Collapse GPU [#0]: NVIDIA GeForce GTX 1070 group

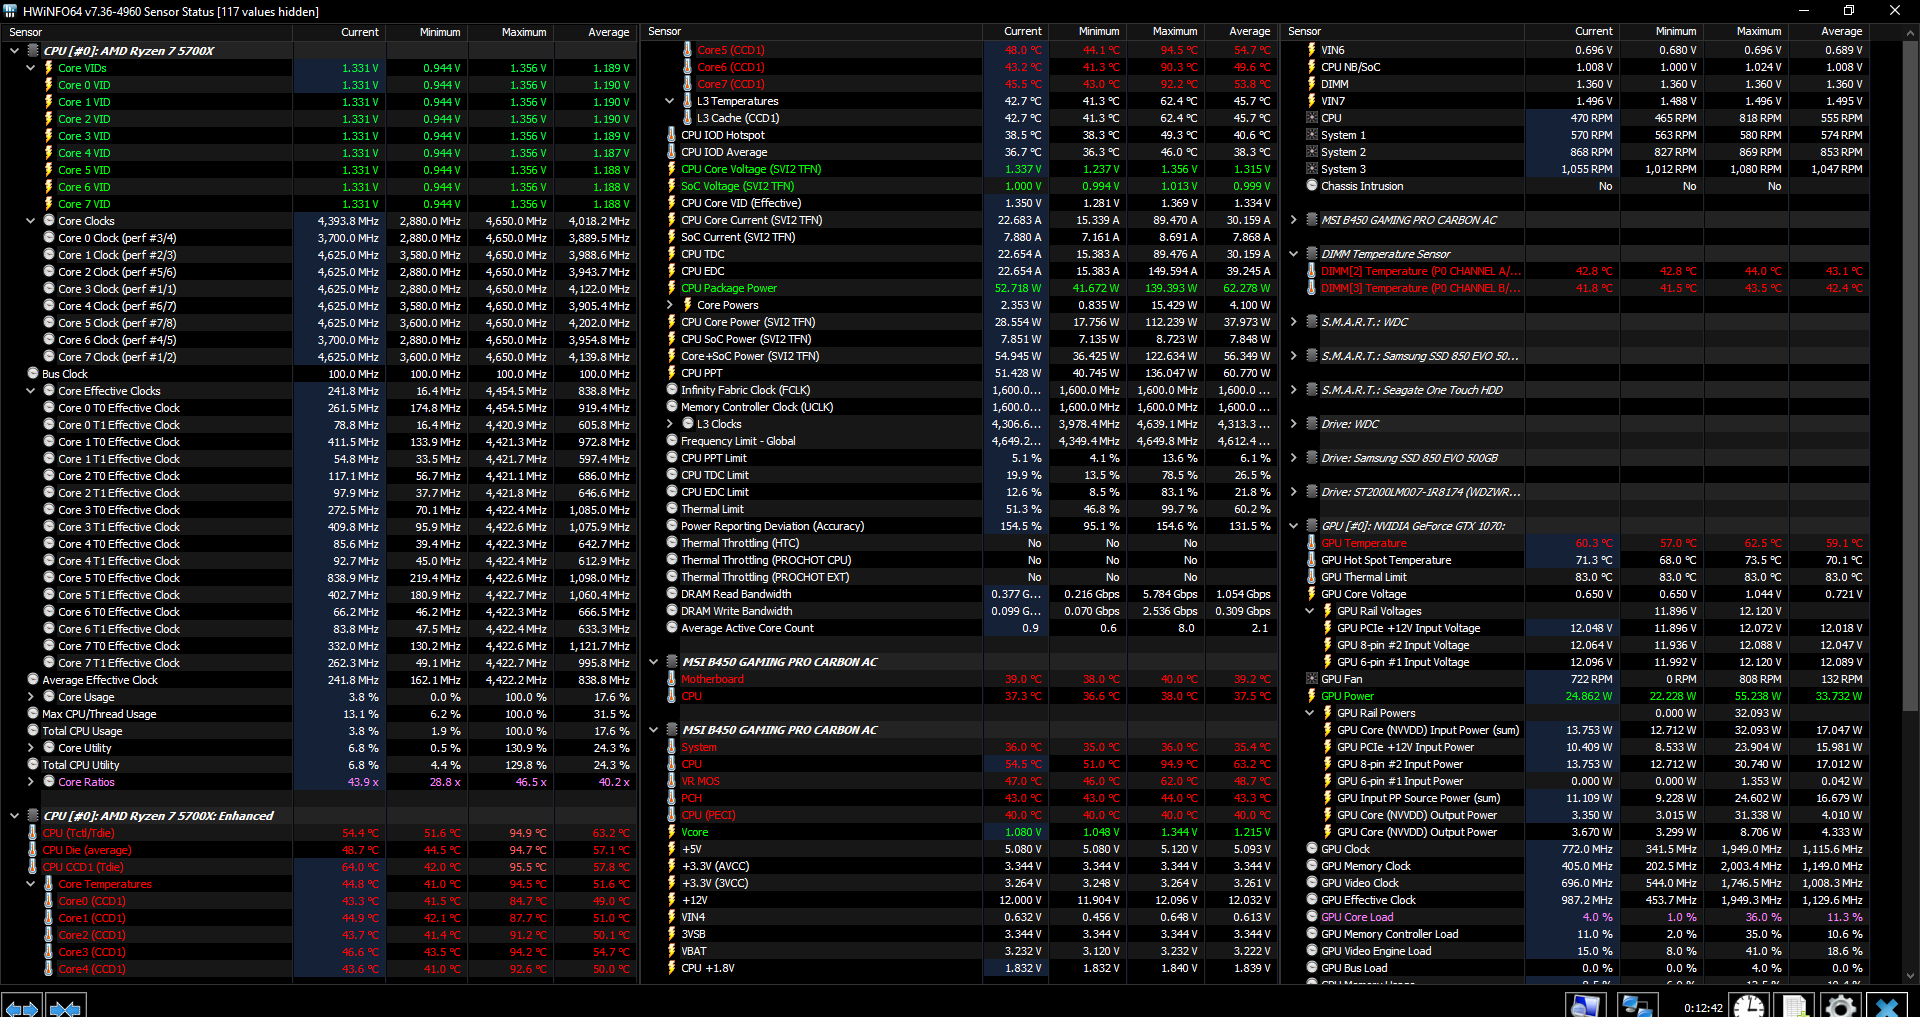1293,526
